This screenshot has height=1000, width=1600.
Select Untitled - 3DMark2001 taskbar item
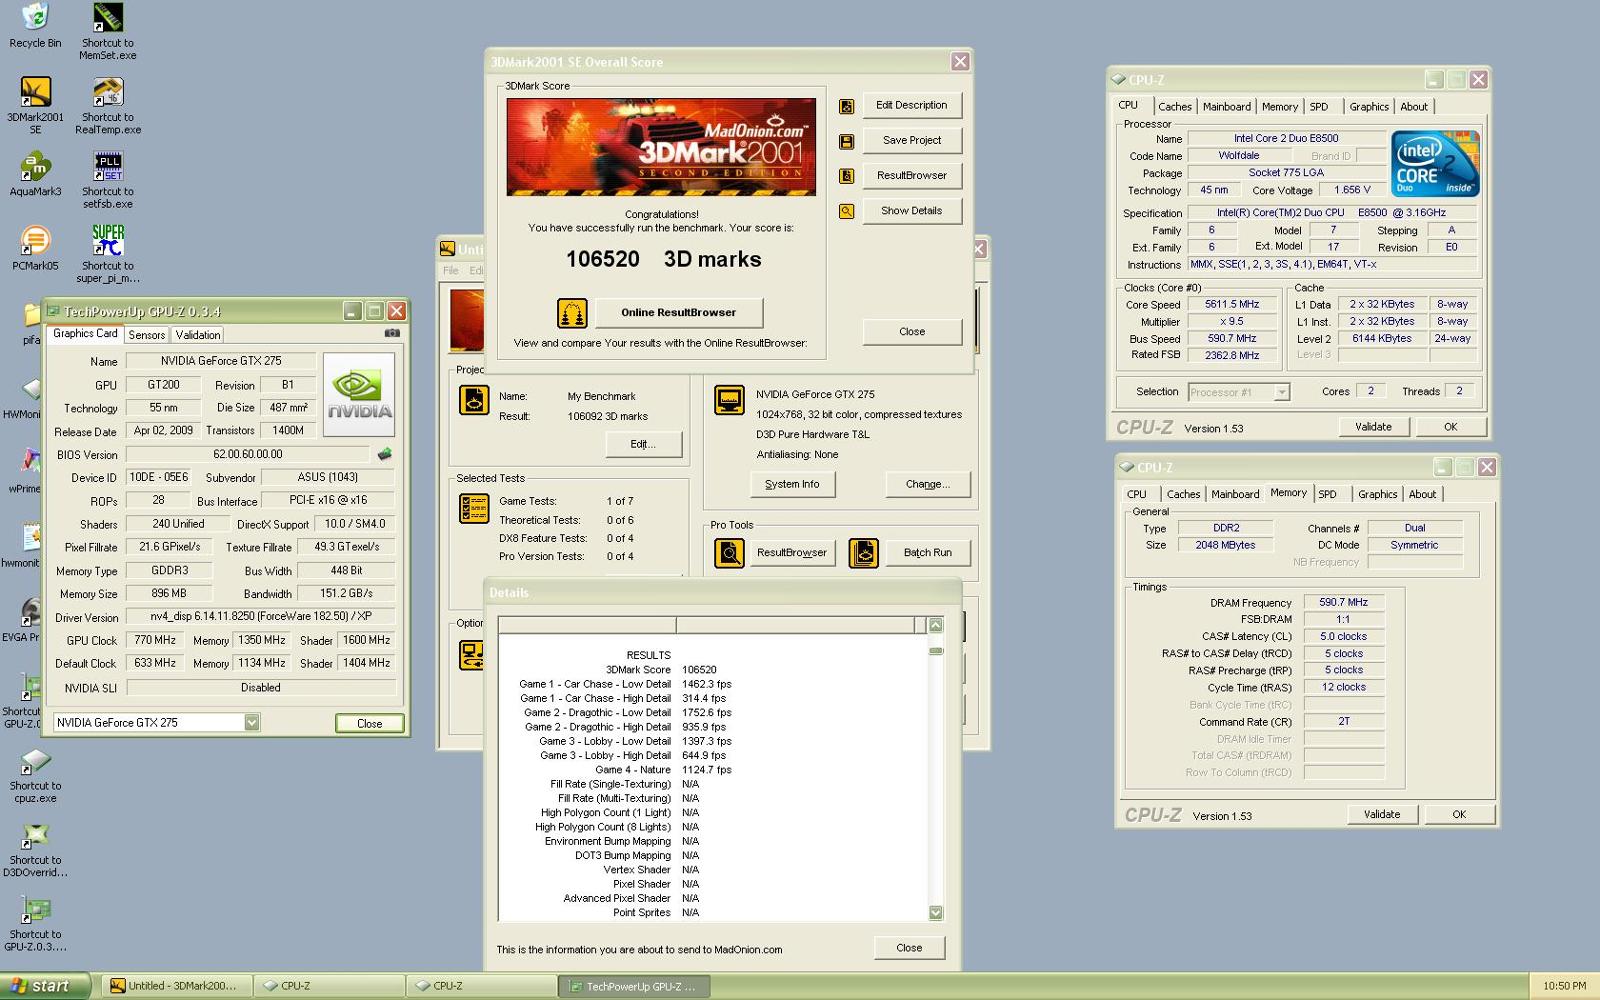176,986
